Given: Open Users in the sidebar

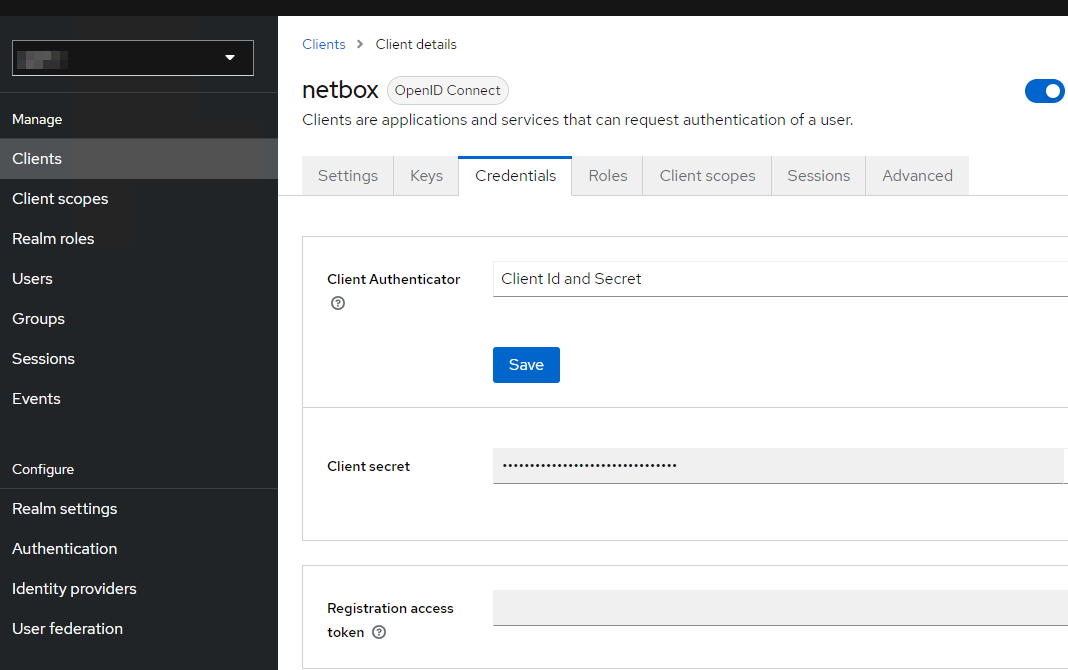Looking at the screenshot, I should (32, 279).
